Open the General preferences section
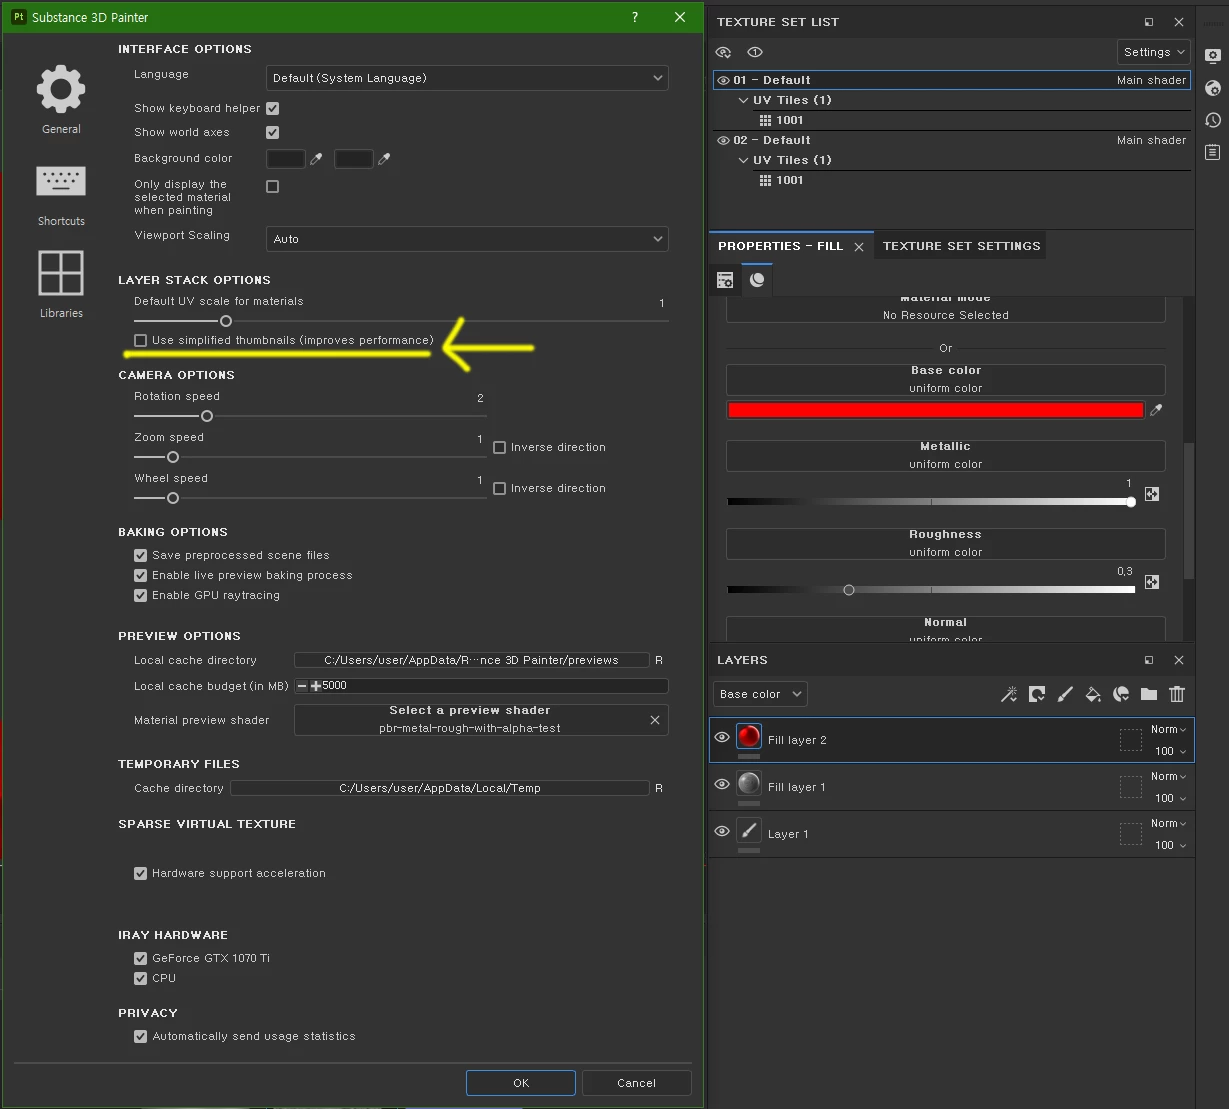The height and width of the screenshot is (1109, 1229). coord(61,99)
